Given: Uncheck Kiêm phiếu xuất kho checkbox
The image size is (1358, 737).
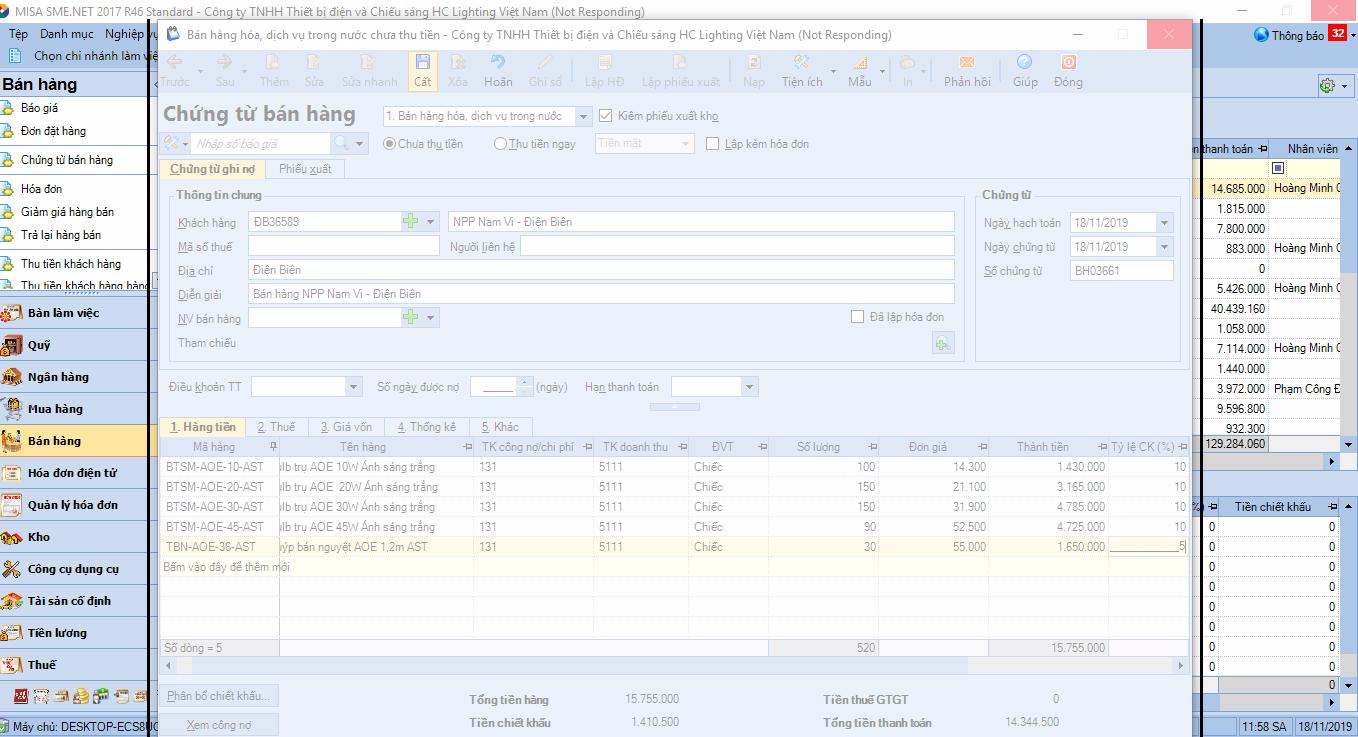Looking at the screenshot, I should click(x=605, y=116).
